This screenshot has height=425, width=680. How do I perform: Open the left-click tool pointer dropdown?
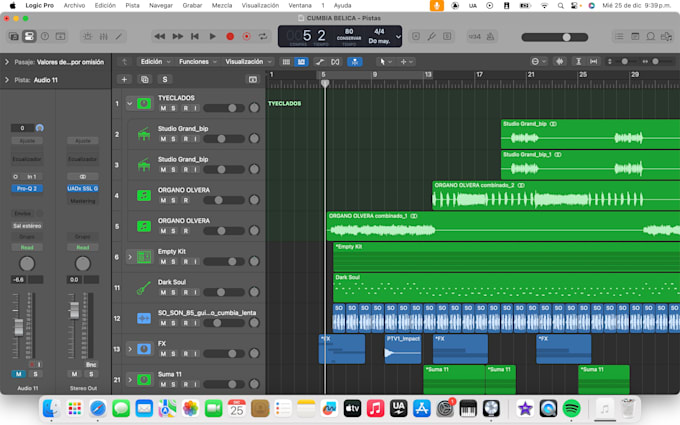(386, 62)
